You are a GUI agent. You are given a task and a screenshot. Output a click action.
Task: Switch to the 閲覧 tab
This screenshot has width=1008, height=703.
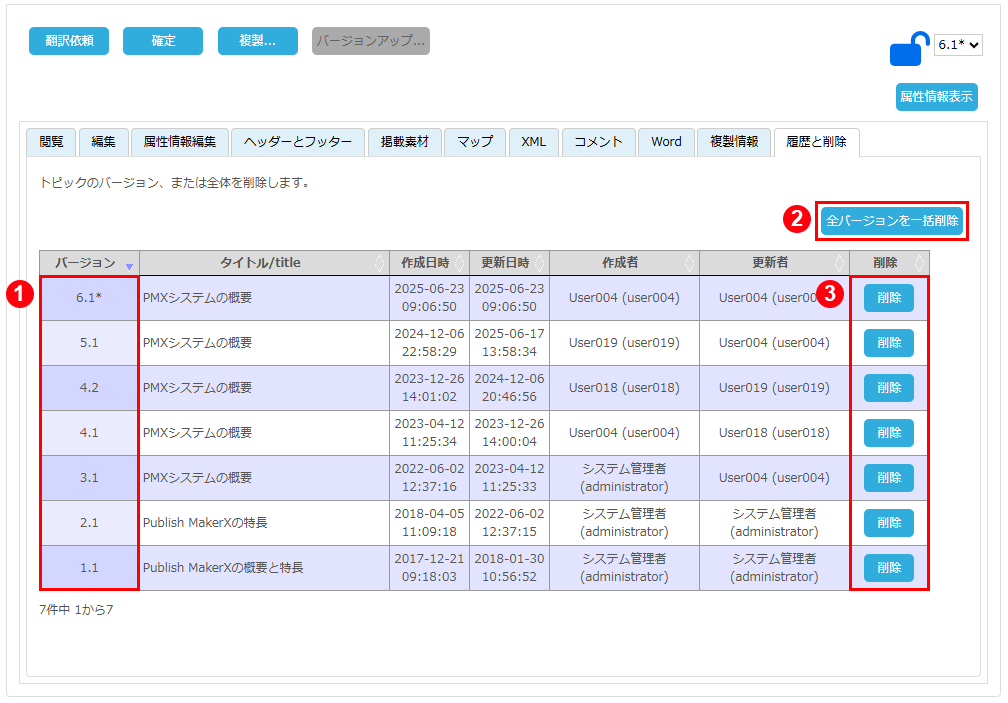[x=51, y=142]
